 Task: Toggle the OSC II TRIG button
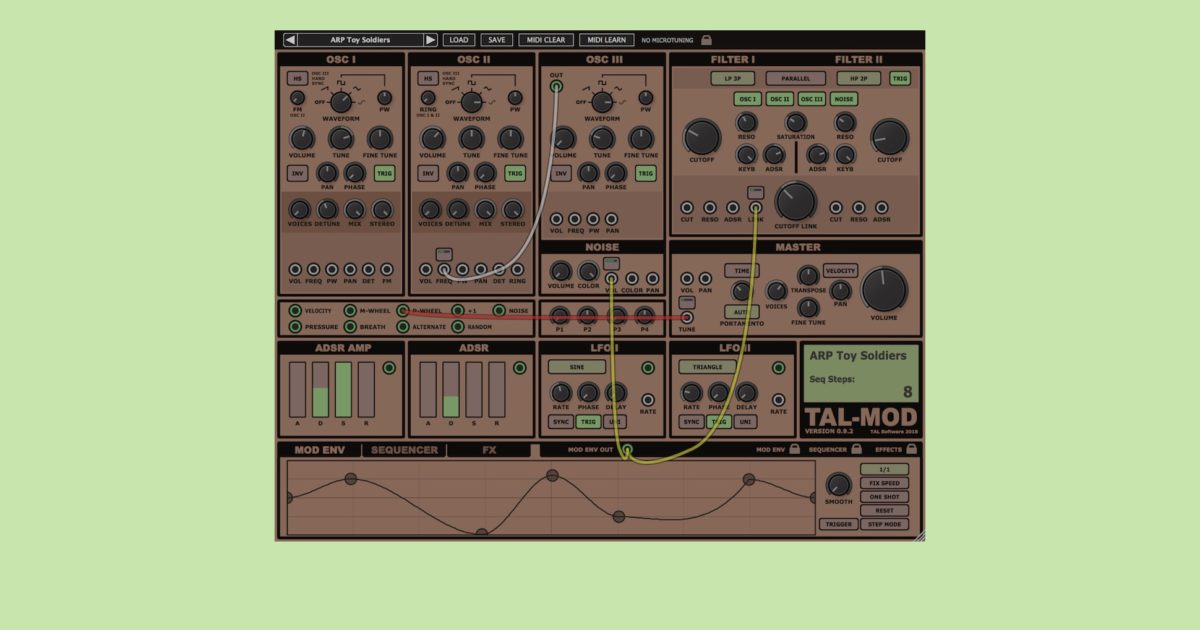click(515, 173)
